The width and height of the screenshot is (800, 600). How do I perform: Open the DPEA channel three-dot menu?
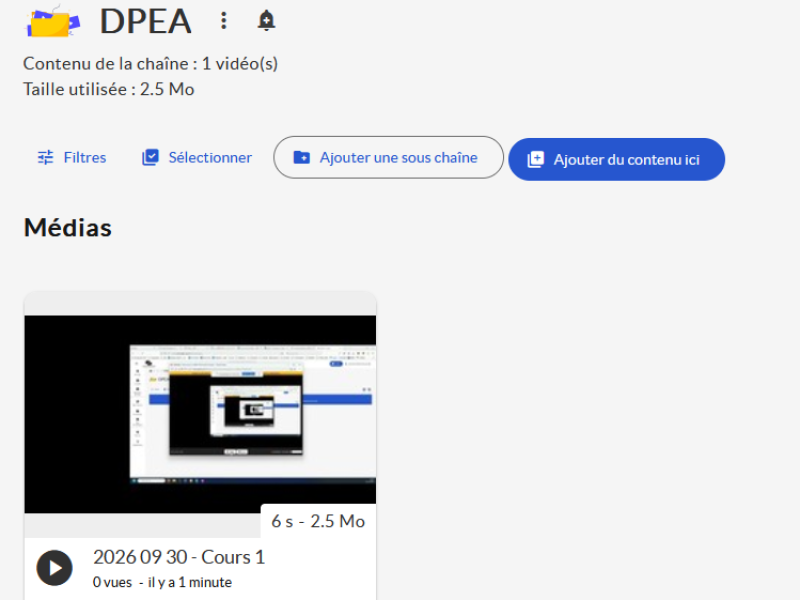[223, 21]
